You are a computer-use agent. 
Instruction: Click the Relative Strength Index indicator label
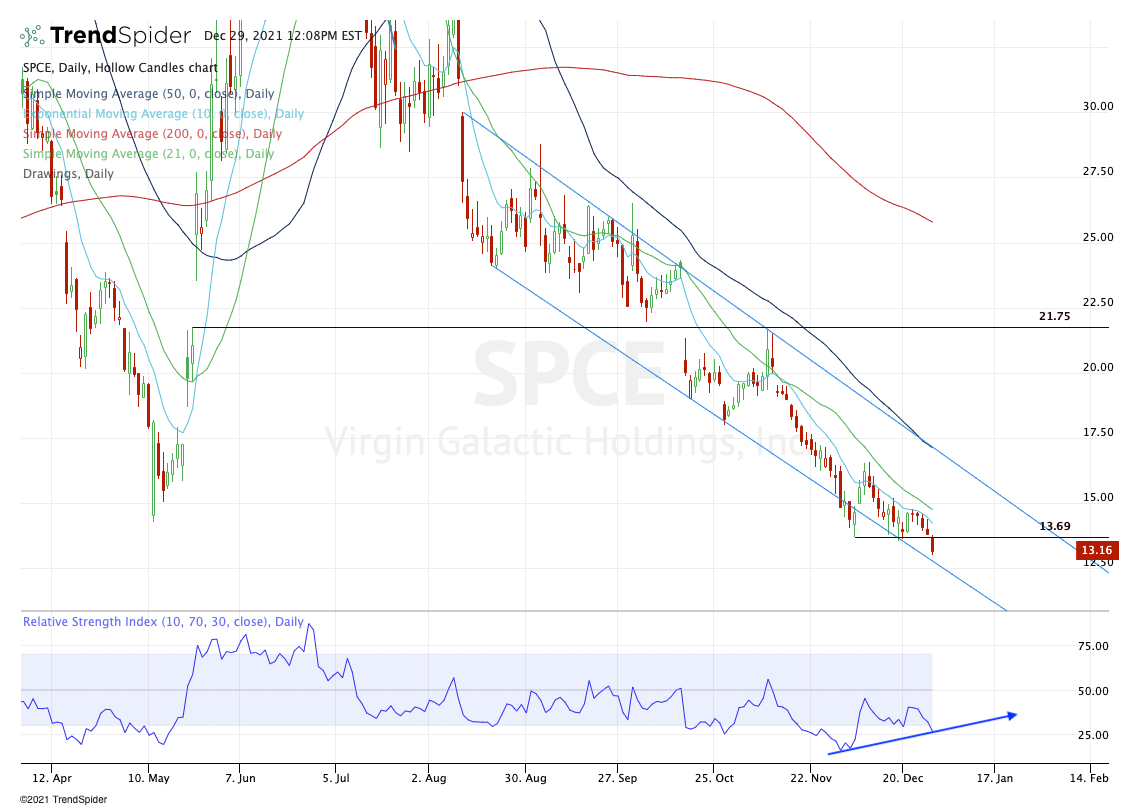[x=163, y=622]
